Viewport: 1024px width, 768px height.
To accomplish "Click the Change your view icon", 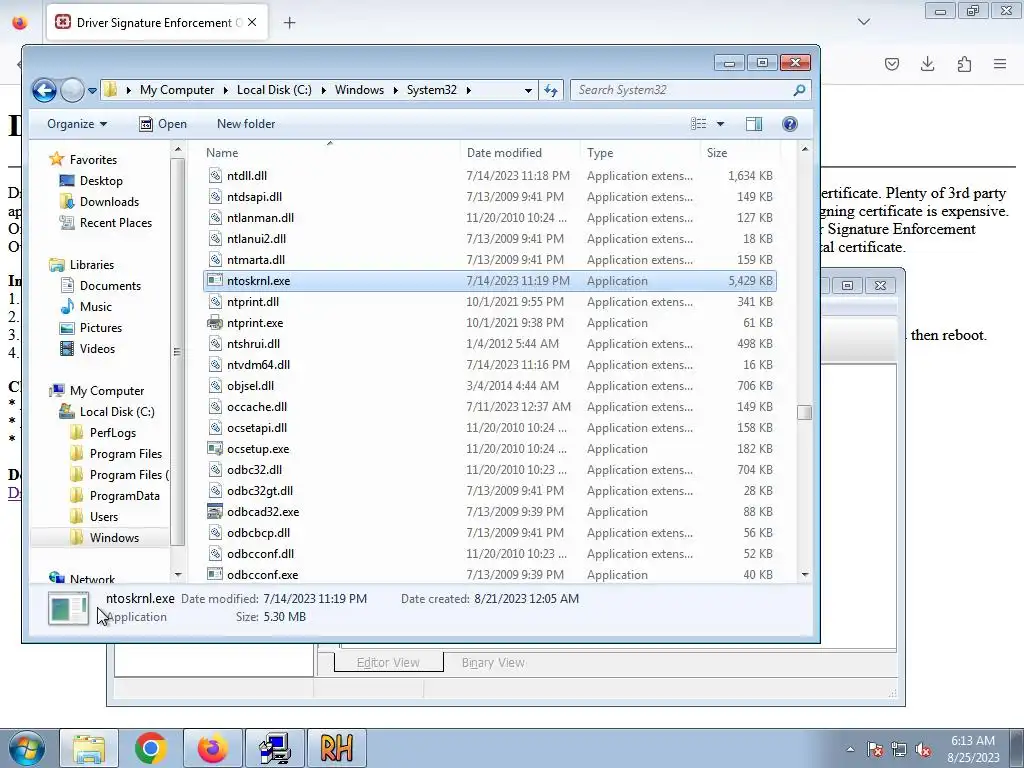I will [699, 123].
